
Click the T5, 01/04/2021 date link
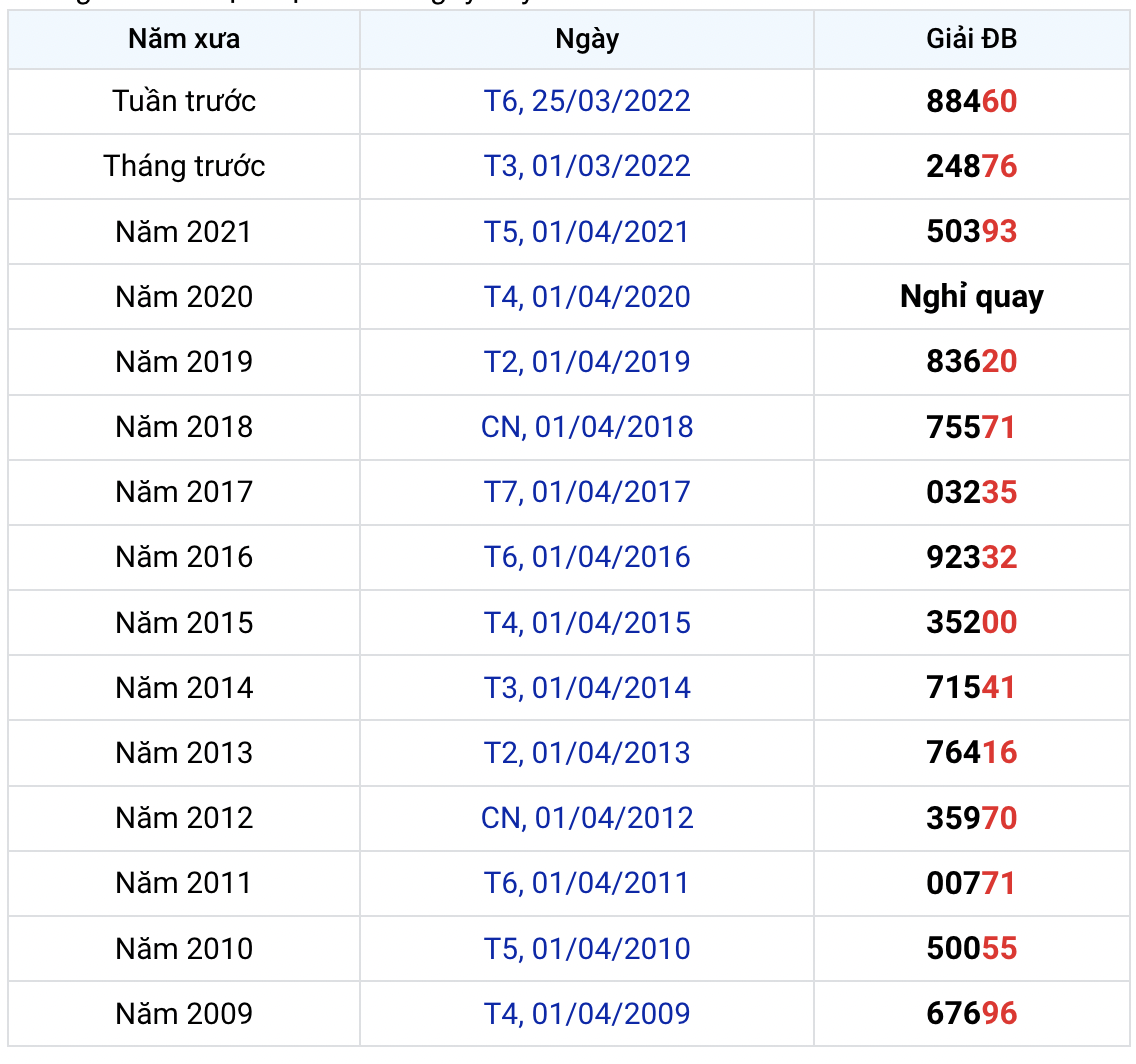[x=587, y=232]
